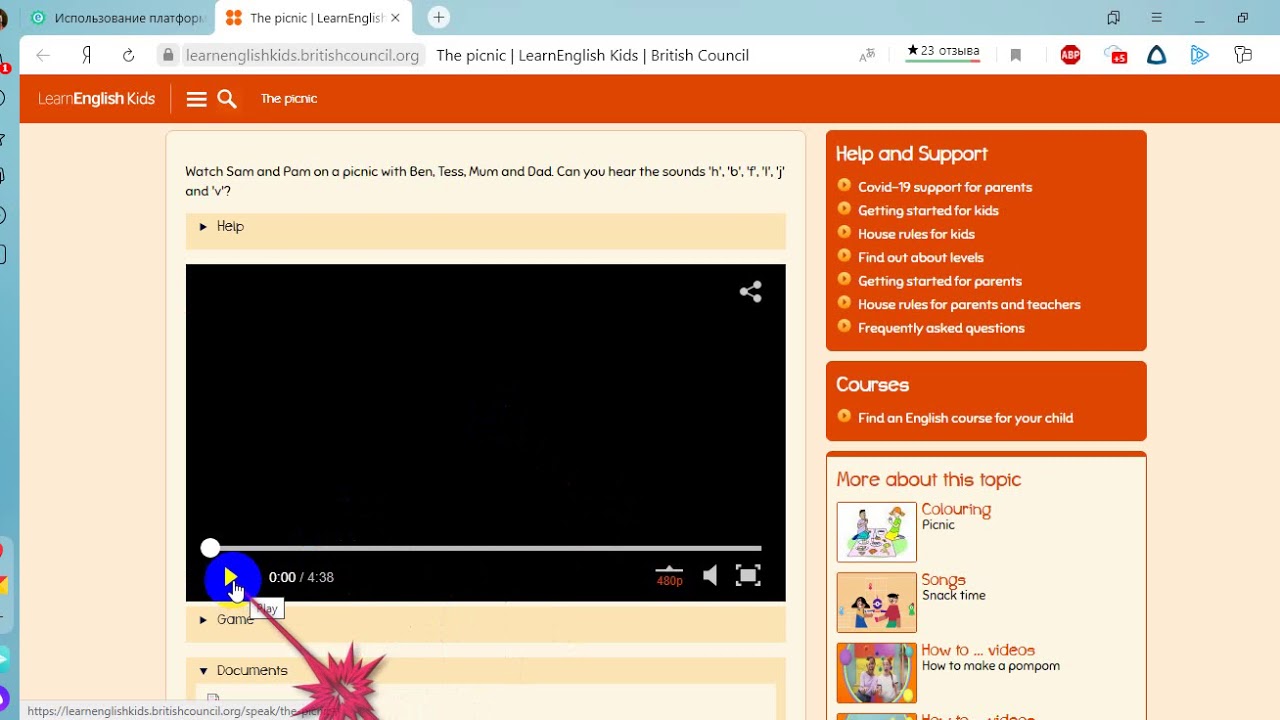Open the browser settings menu icon
The height and width of the screenshot is (720, 1280).
(1156, 18)
